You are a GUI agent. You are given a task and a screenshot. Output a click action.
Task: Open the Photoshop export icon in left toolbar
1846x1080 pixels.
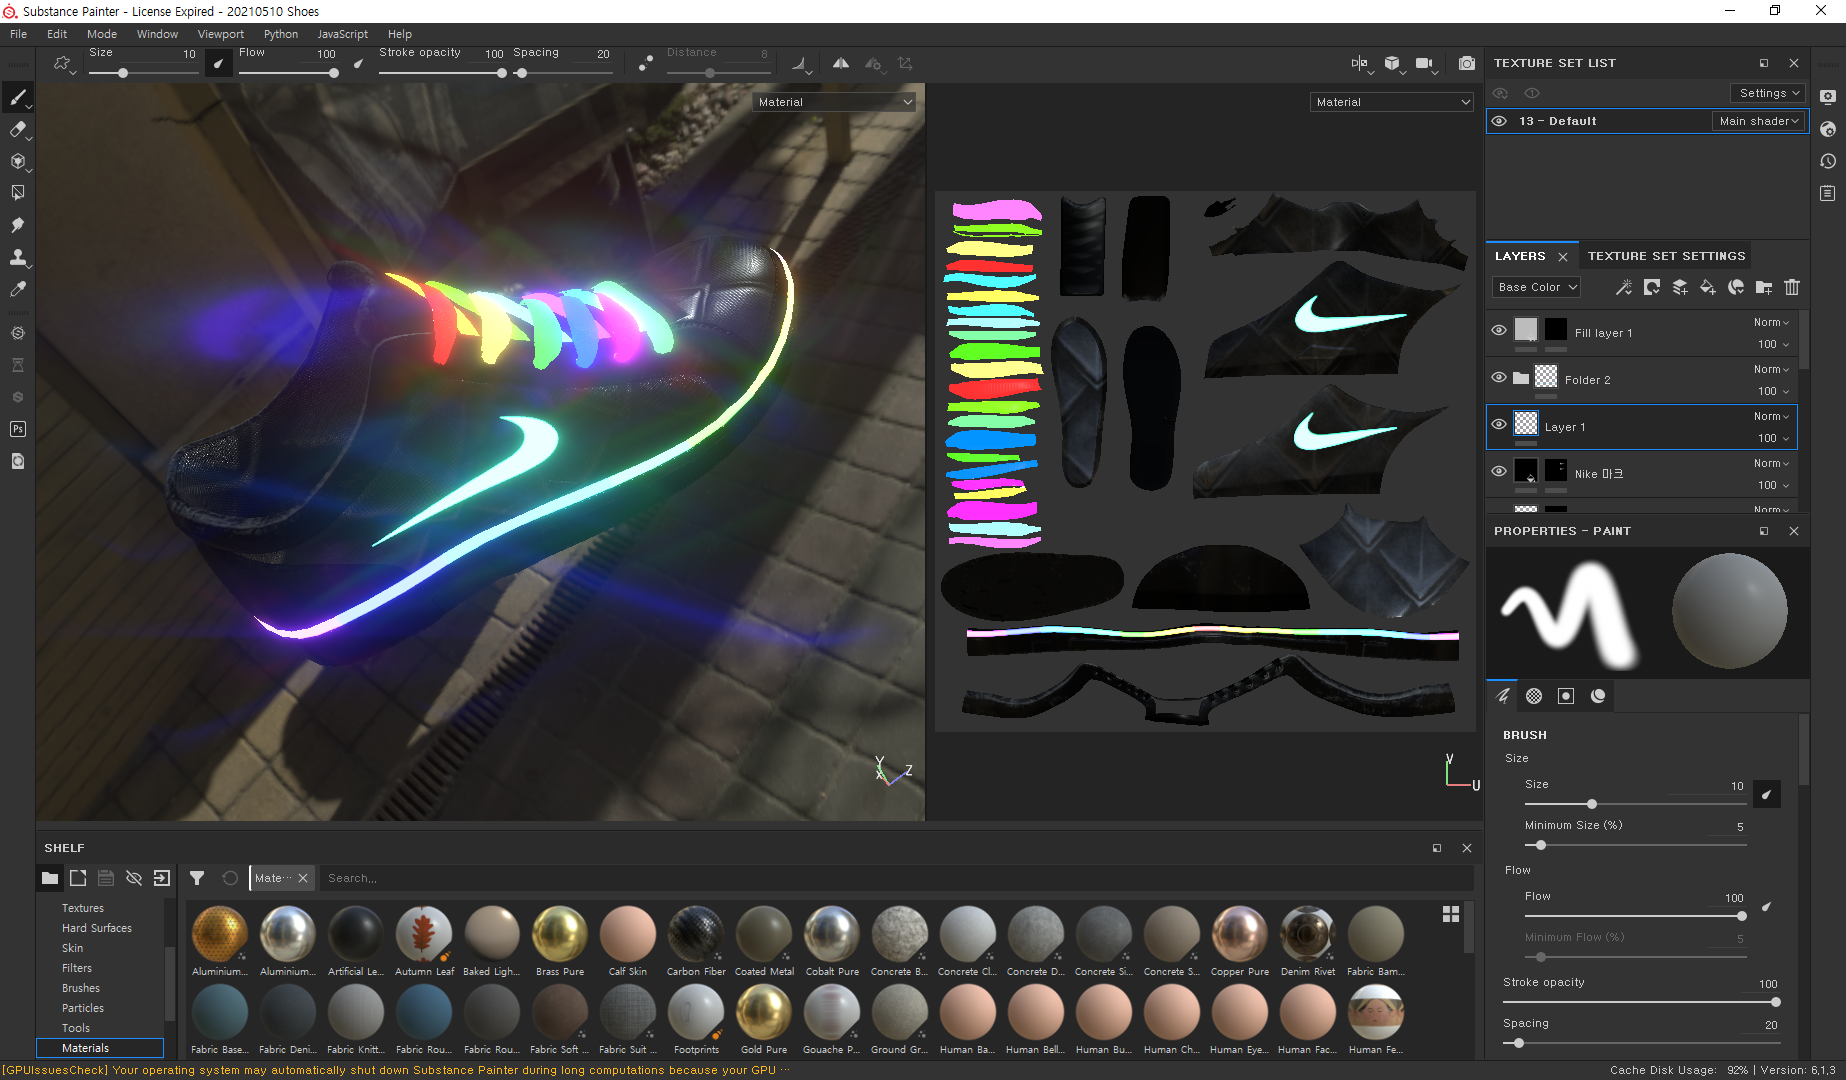pyautogui.click(x=17, y=429)
